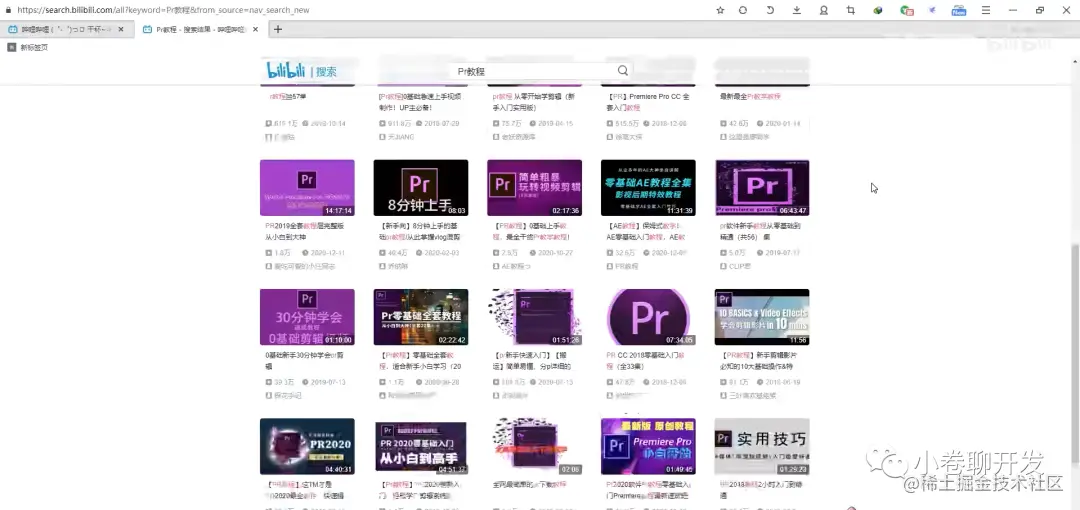Open the browser downloads icon
The width and height of the screenshot is (1080, 510).
click(797, 10)
